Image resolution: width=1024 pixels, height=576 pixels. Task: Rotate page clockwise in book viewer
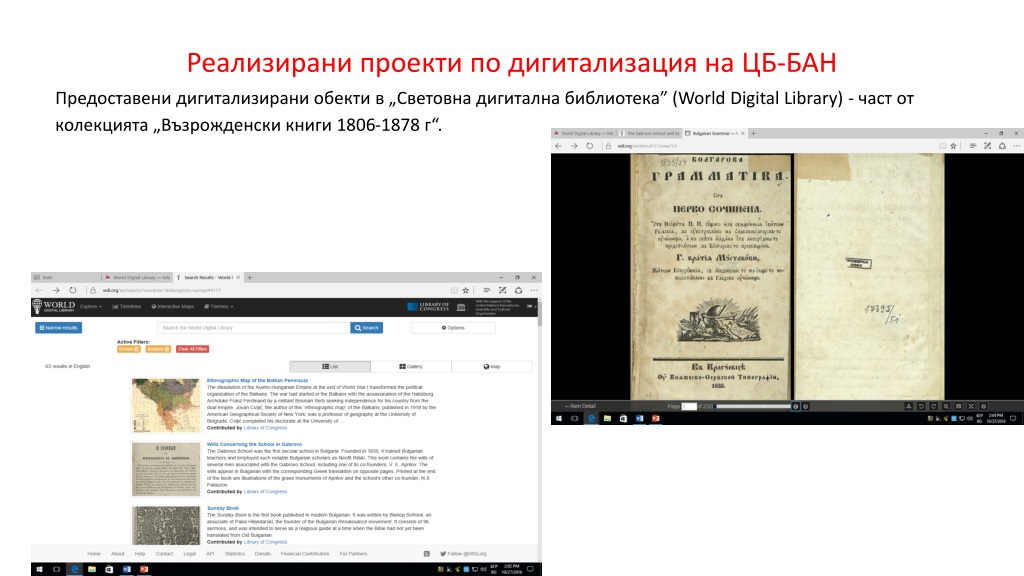(933, 406)
